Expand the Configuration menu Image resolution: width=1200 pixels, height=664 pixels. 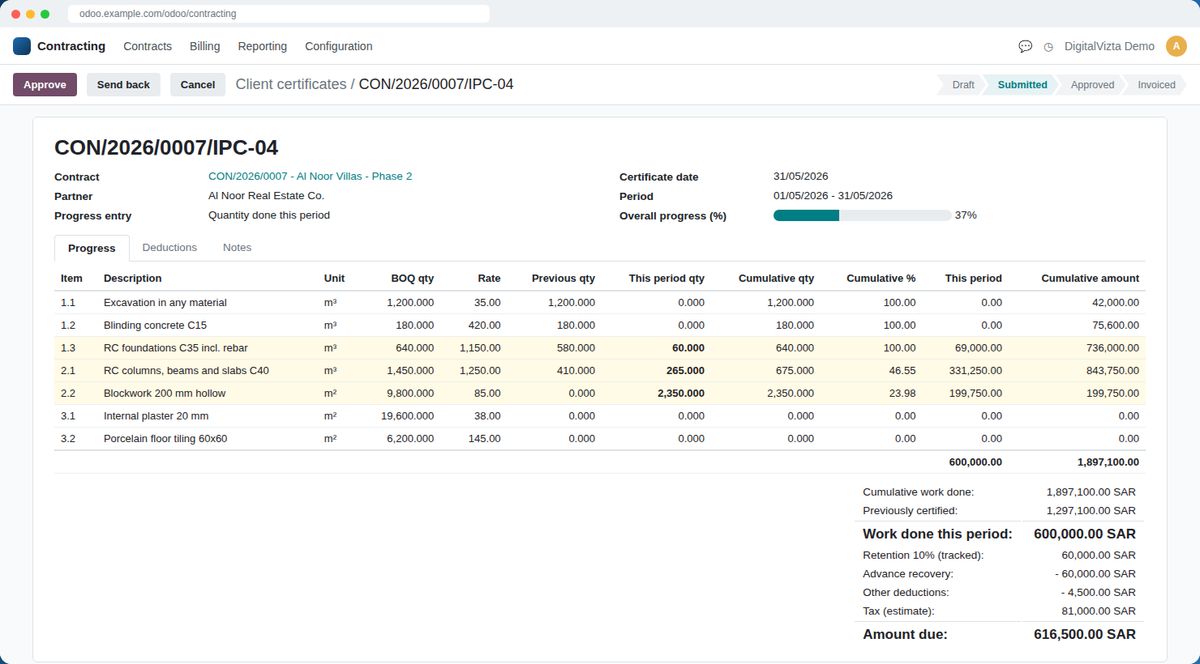click(x=339, y=46)
